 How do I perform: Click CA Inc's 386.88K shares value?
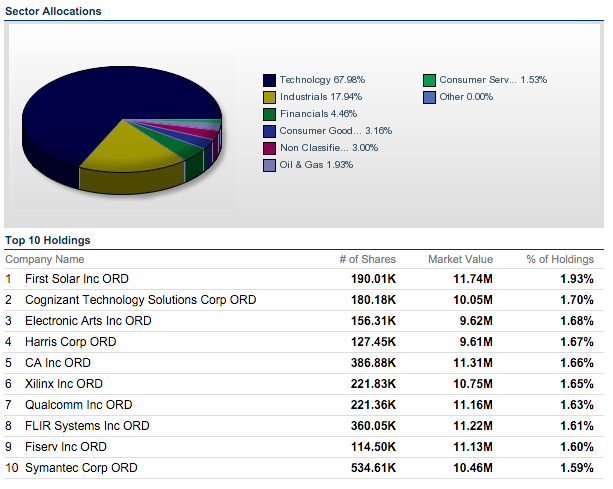(373, 363)
